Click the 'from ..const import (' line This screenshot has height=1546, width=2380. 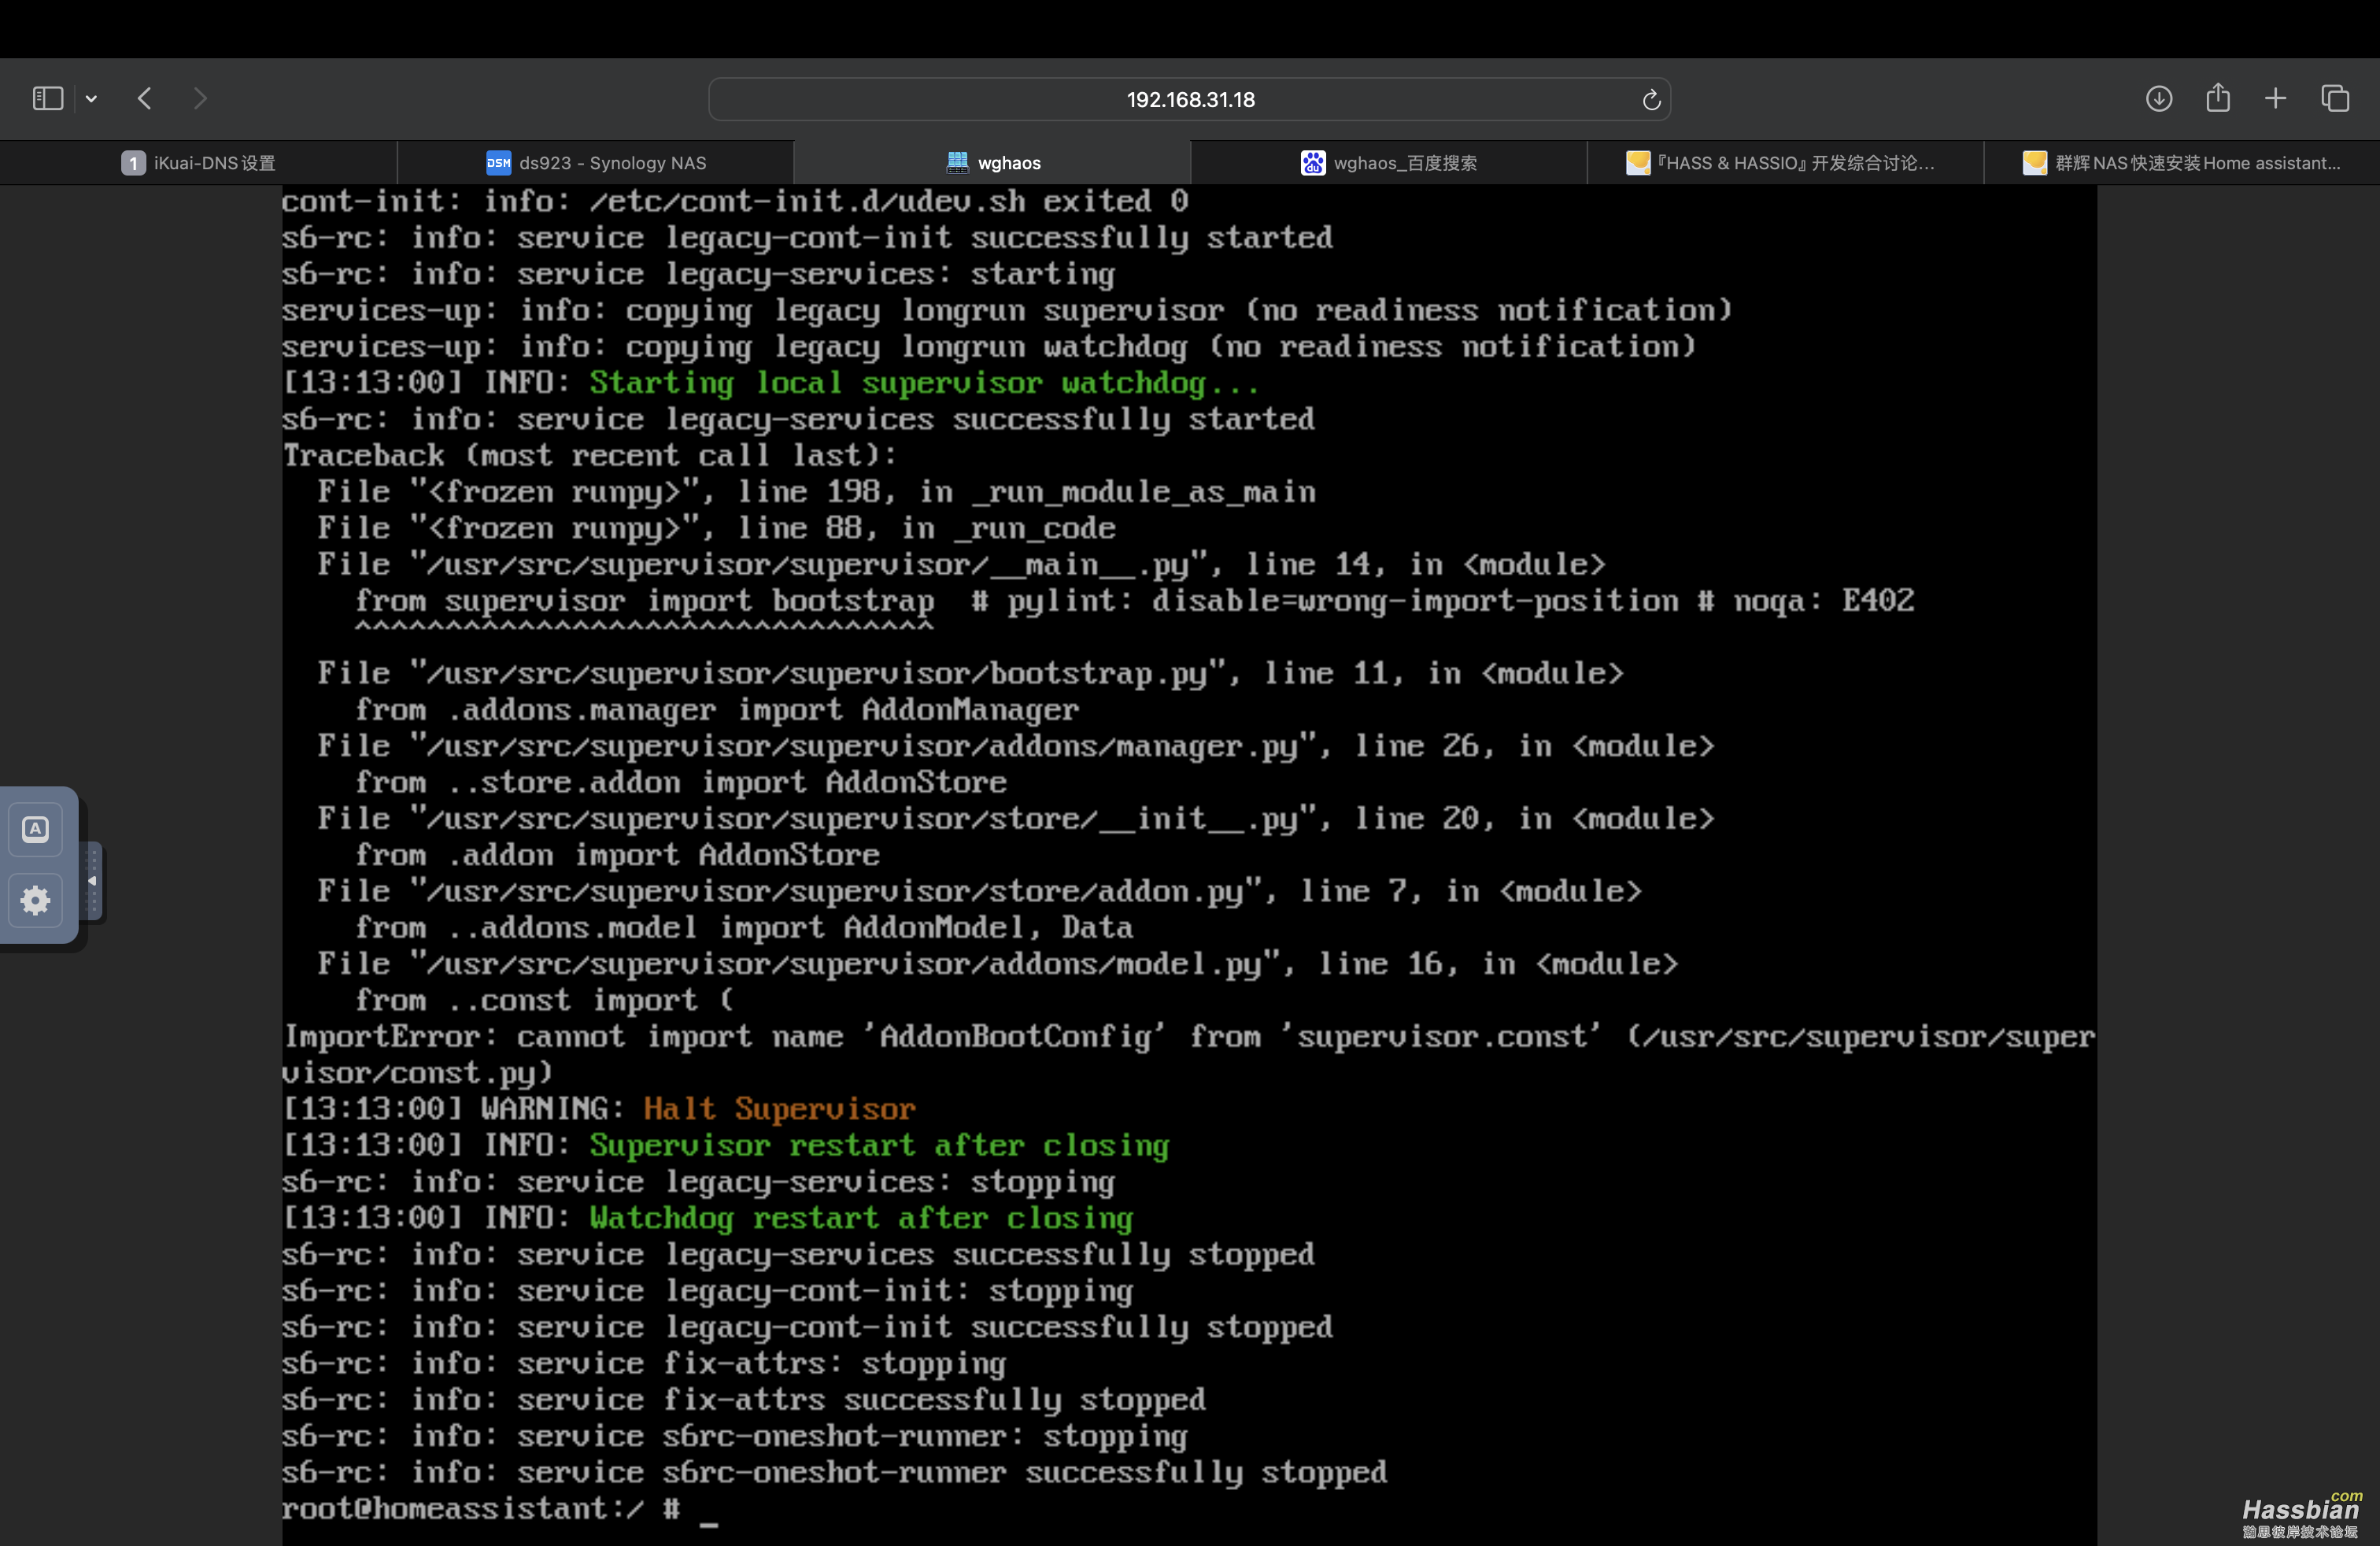click(x=544, y=1001)
